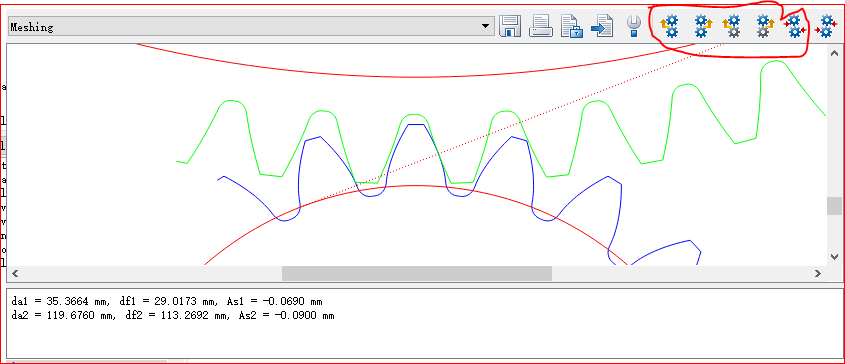Click the save floppy disk icon
This screenshot has width=845, height=364.
[510, 26]
